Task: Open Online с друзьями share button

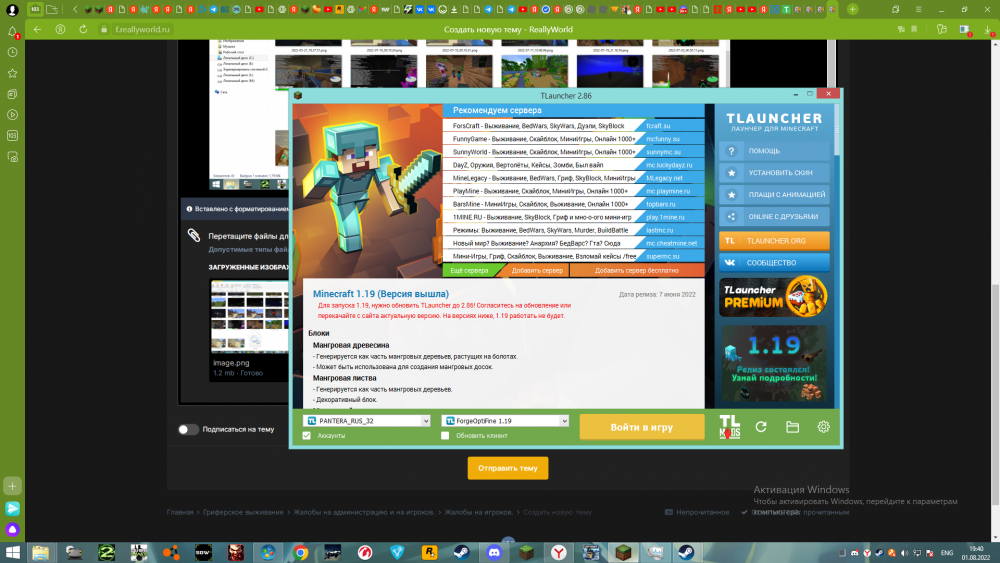Action: click(x=774, y=216)
